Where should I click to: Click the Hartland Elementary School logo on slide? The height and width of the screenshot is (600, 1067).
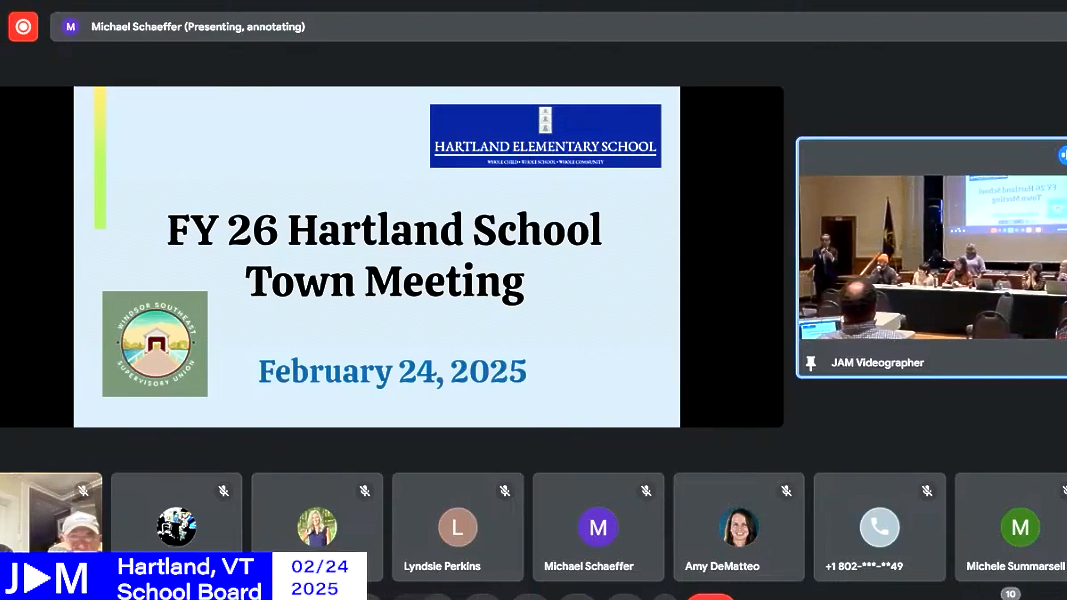point(545,136)
